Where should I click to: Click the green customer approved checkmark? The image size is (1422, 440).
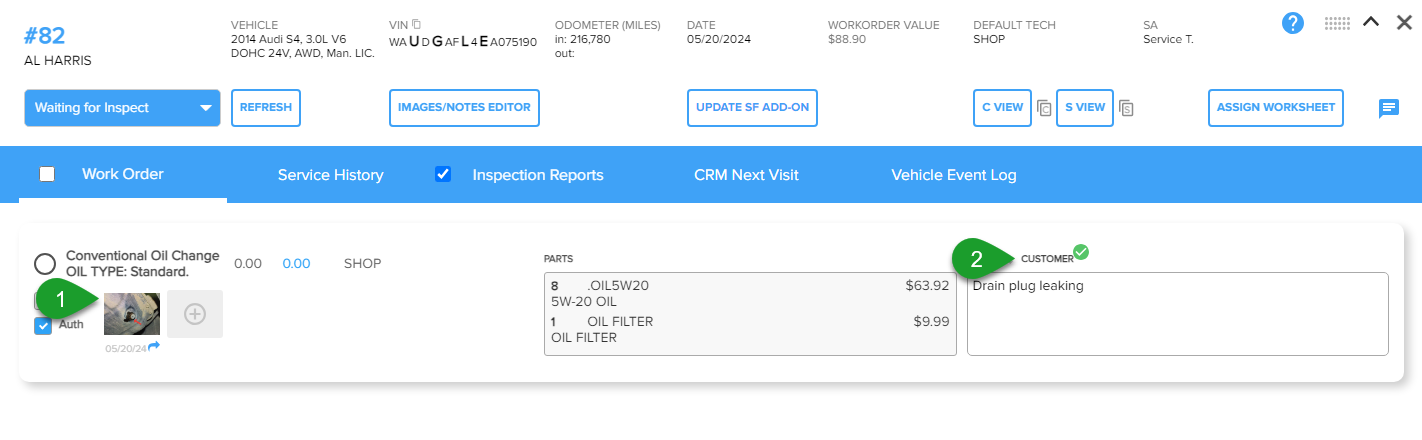pyautogui.click(x=1081, y=252)
